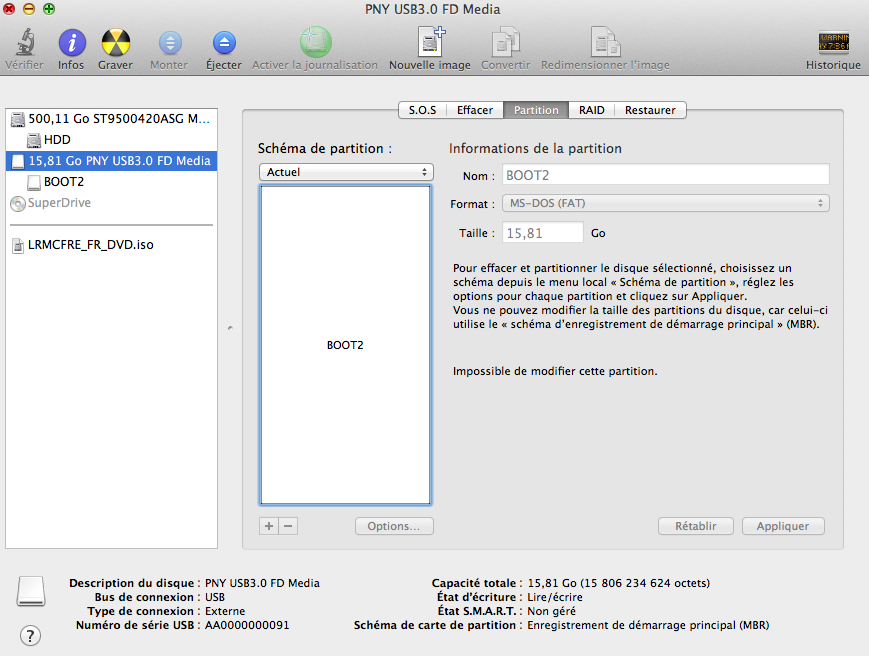Click the Rétablir button

(696, 526)
